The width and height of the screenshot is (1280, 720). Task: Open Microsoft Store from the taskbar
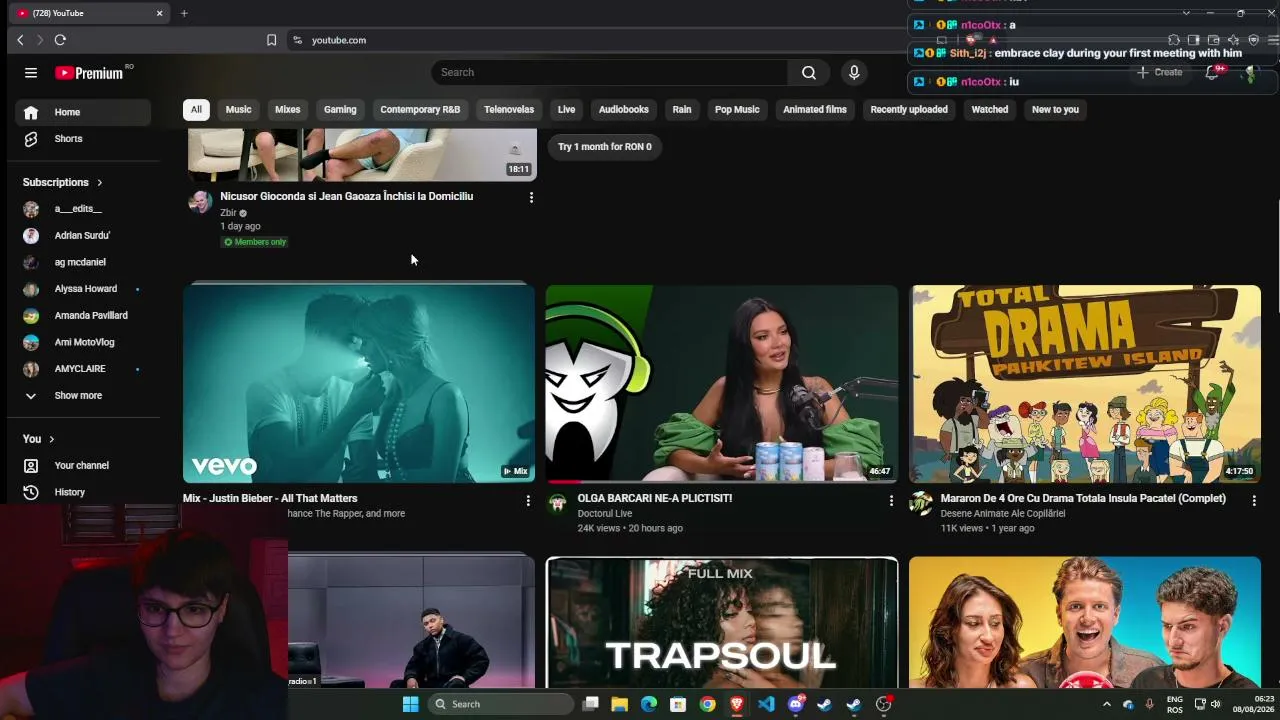(x=678, y=704)
